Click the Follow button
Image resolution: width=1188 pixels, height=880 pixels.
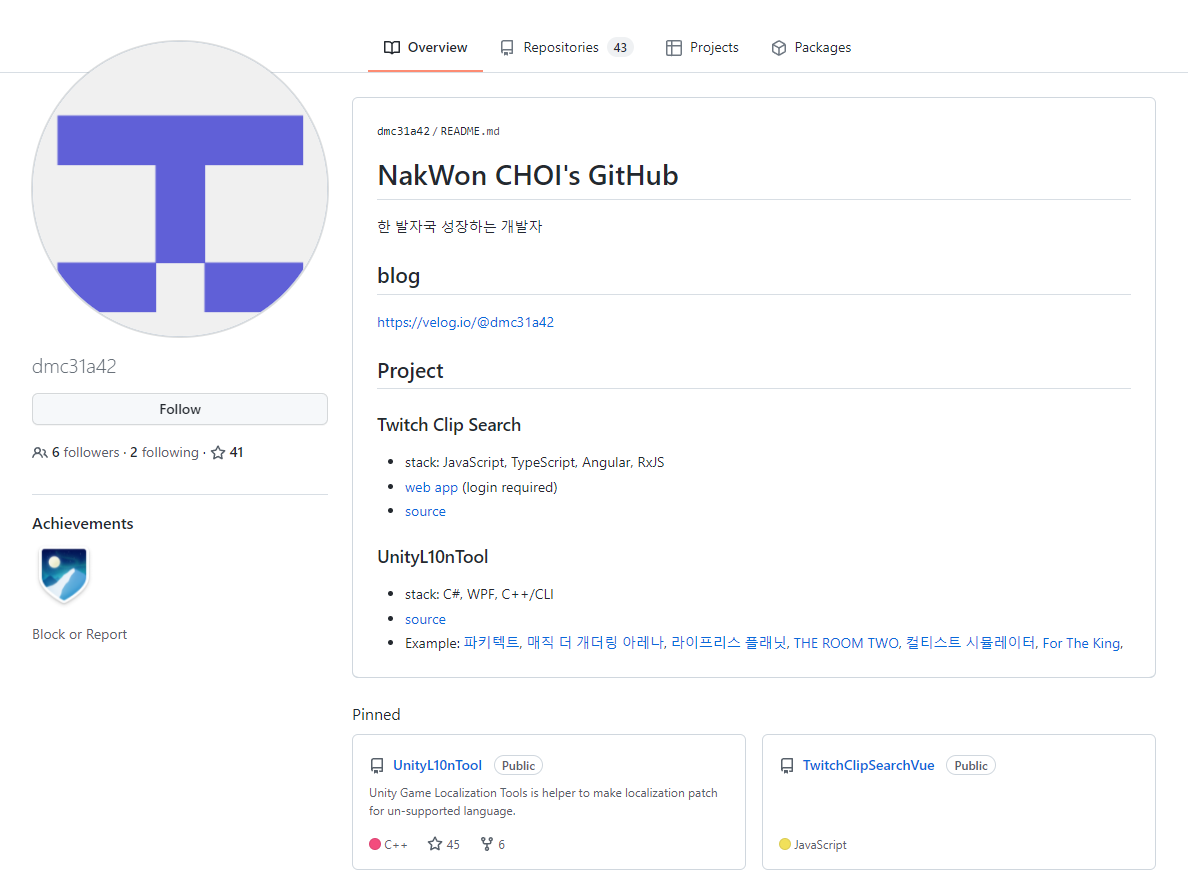[x=179, y=409]
